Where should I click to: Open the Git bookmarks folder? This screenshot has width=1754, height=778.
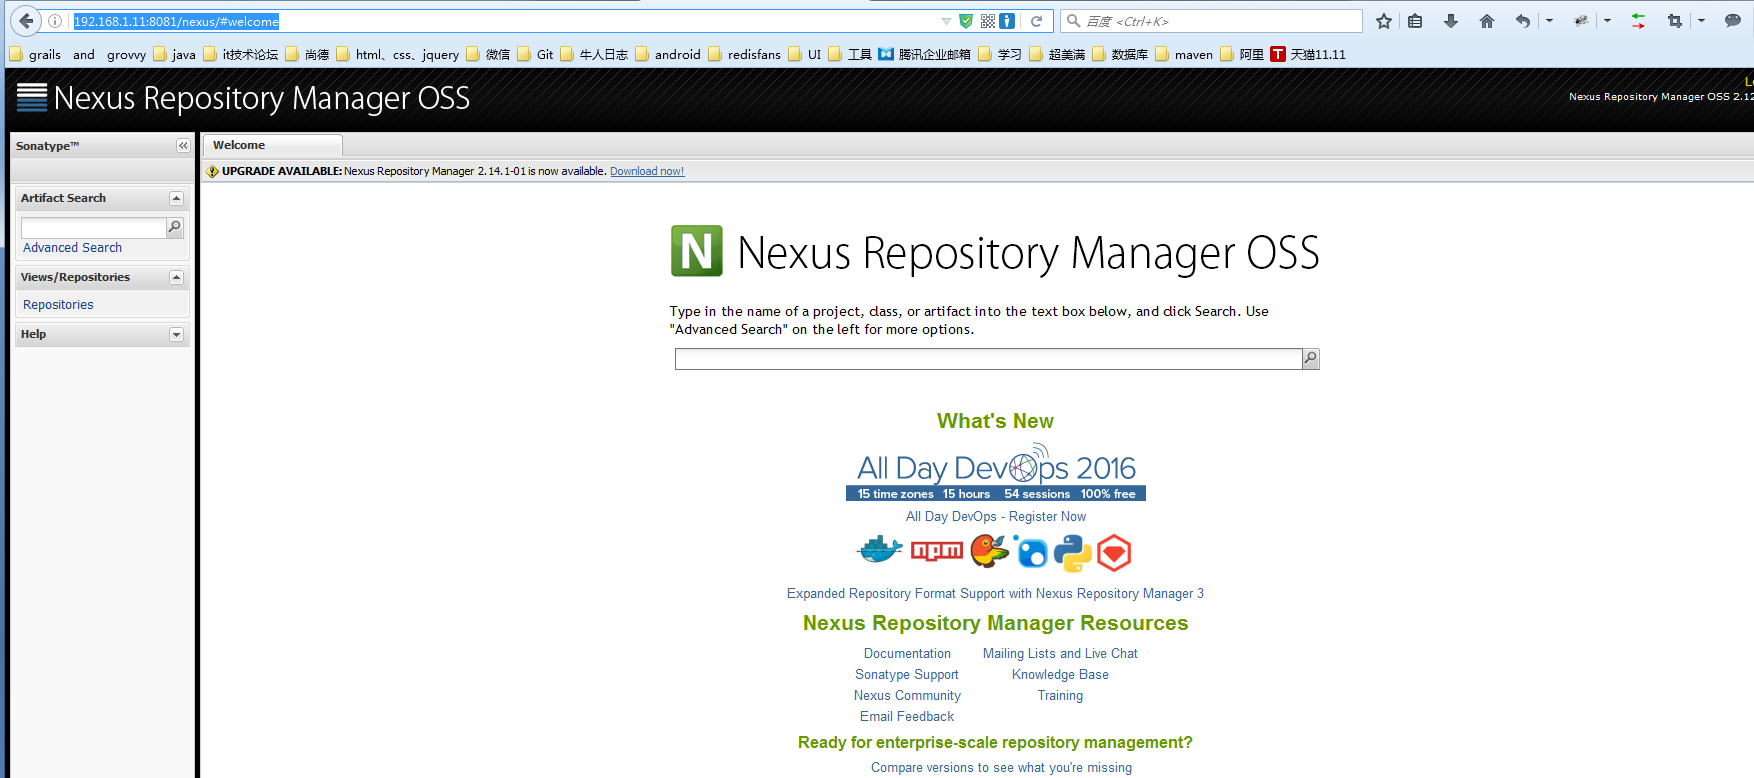[x=536, y=54]
